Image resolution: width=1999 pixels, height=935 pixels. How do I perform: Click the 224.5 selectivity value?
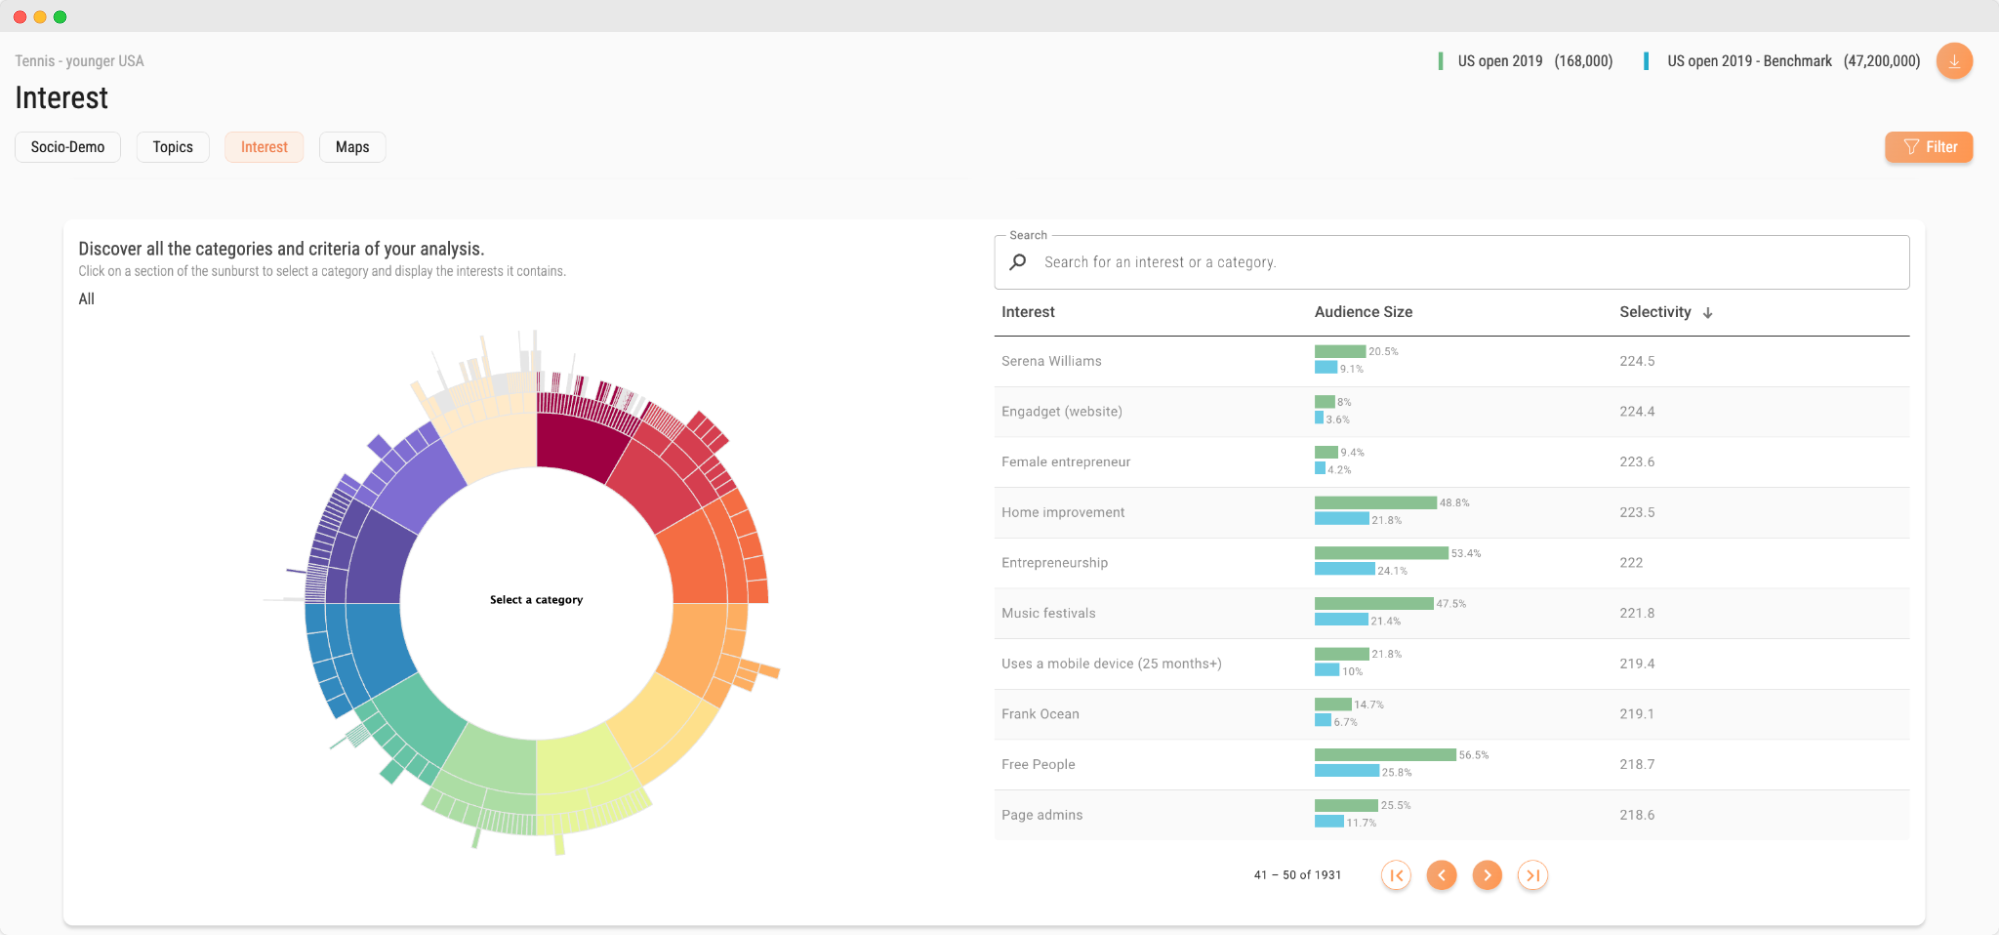[x=1637, y=361]
